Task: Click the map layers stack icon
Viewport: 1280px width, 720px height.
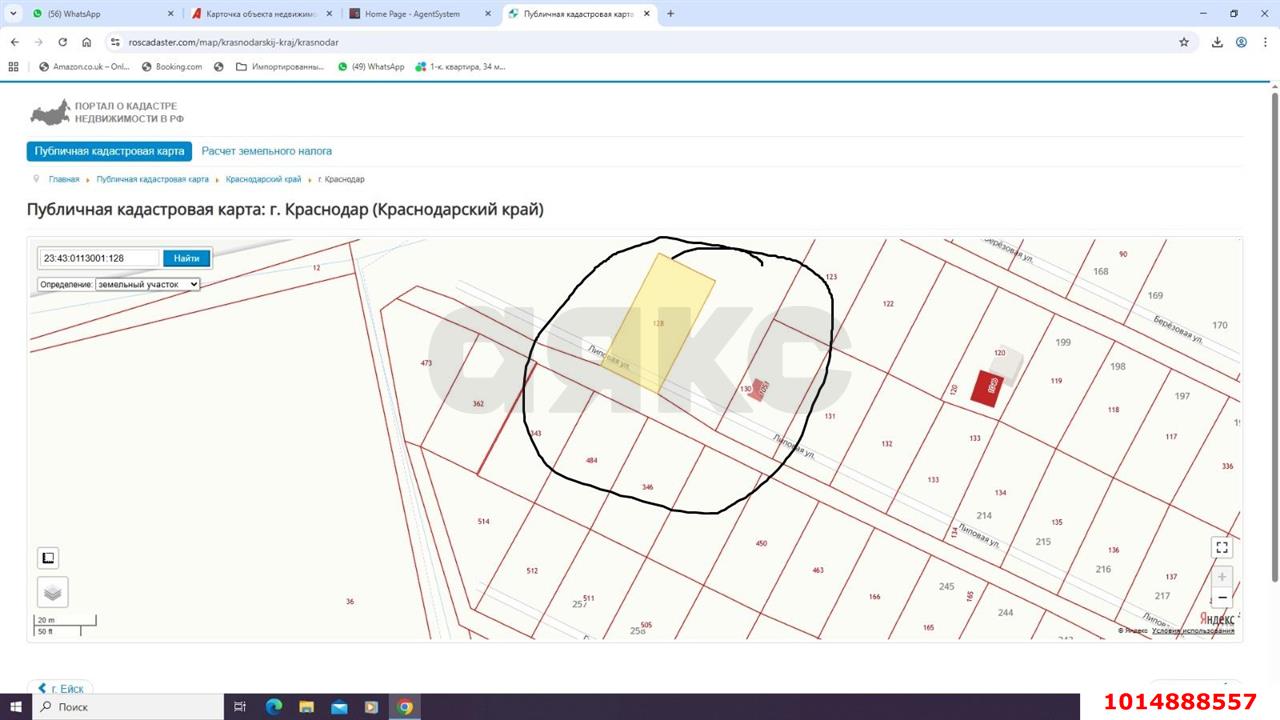Action: pos(52,592)
